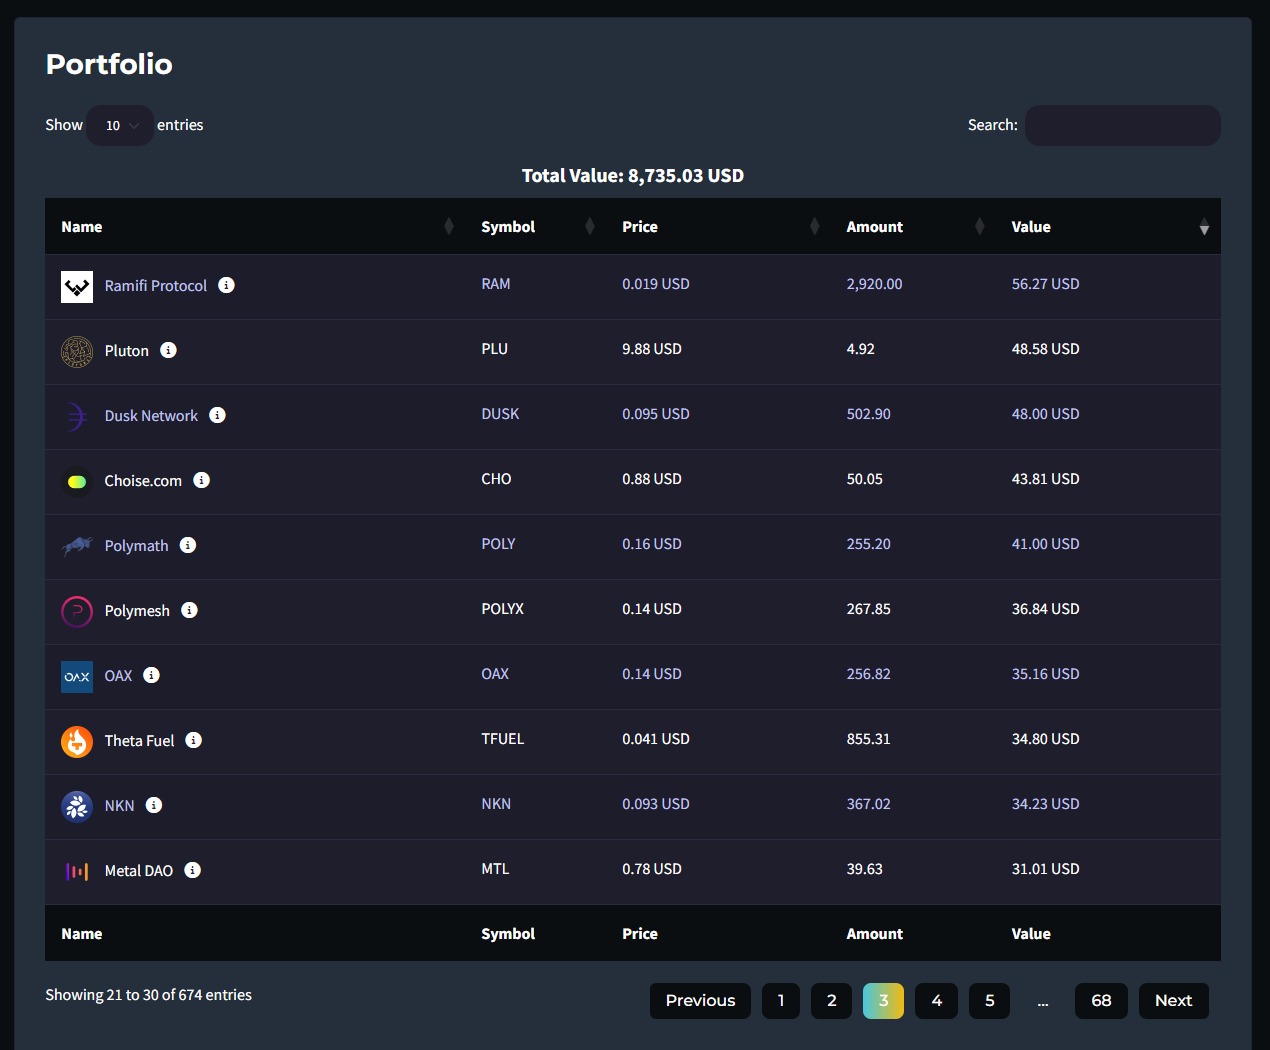Click Showing 21 to 30 entries text

[148, 995]
